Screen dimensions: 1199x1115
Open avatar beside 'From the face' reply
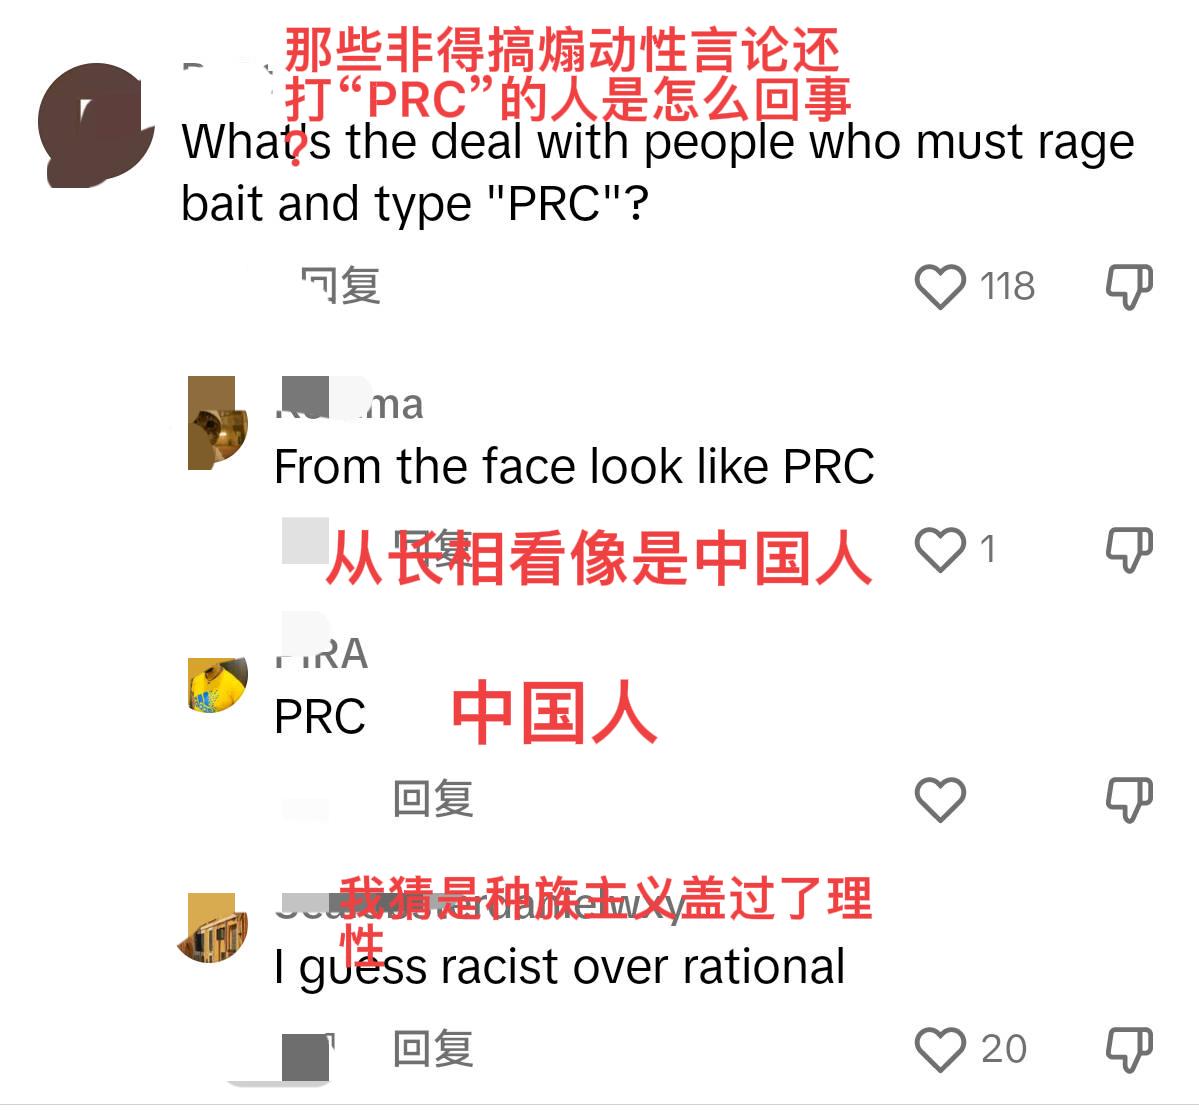click(x=218, y=423)
